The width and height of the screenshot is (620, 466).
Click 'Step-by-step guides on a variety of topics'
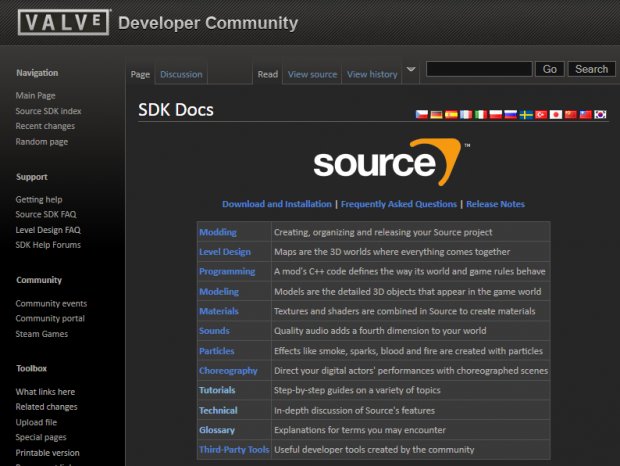(357, 390)
